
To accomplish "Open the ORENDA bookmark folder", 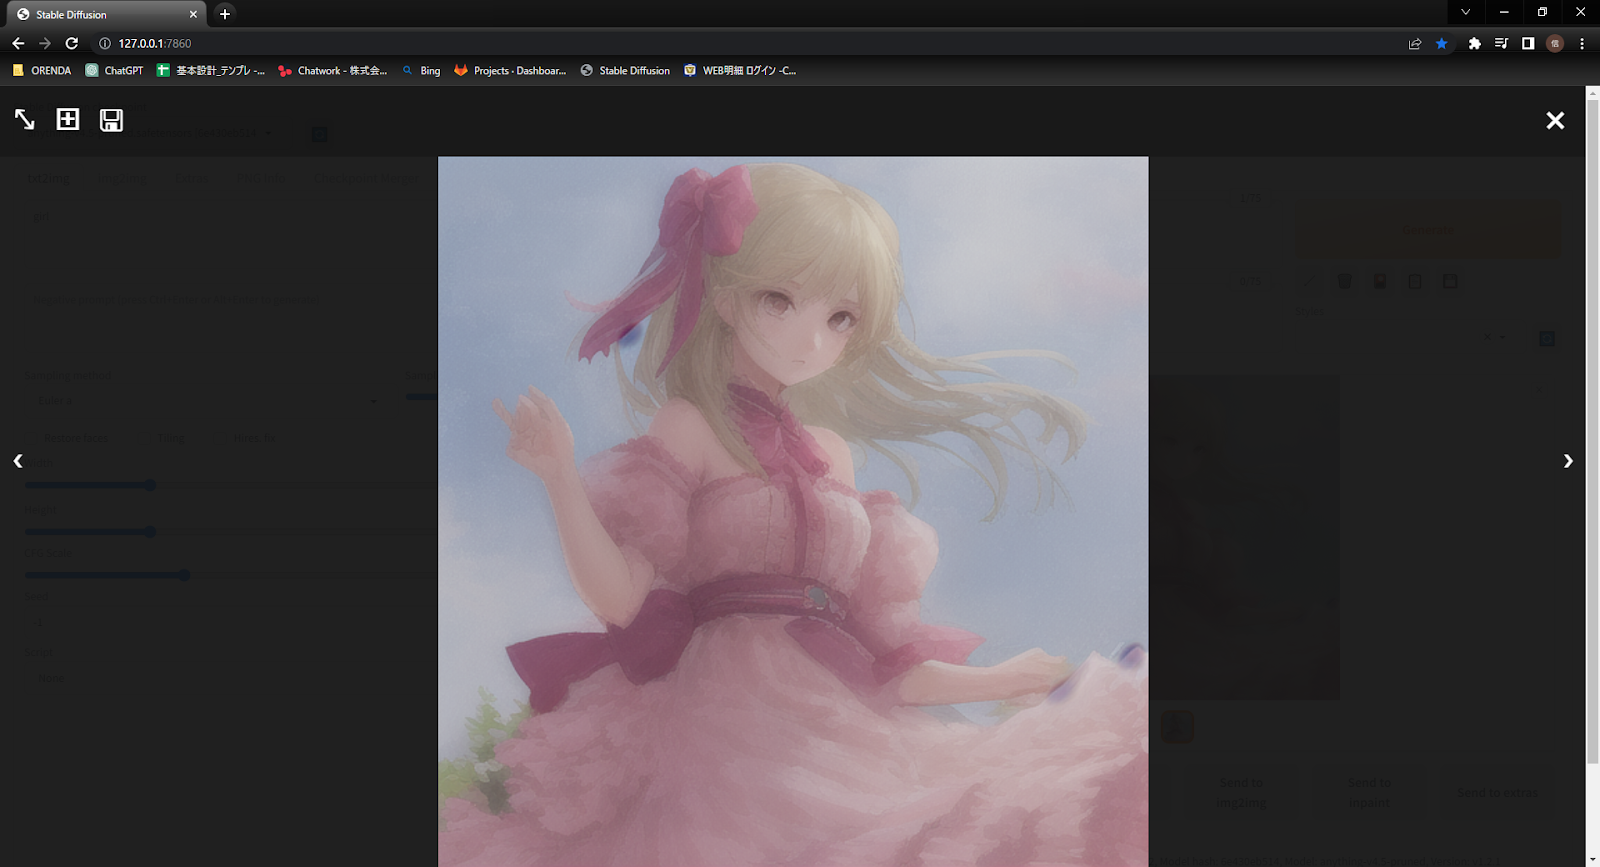I will (42, 70).
